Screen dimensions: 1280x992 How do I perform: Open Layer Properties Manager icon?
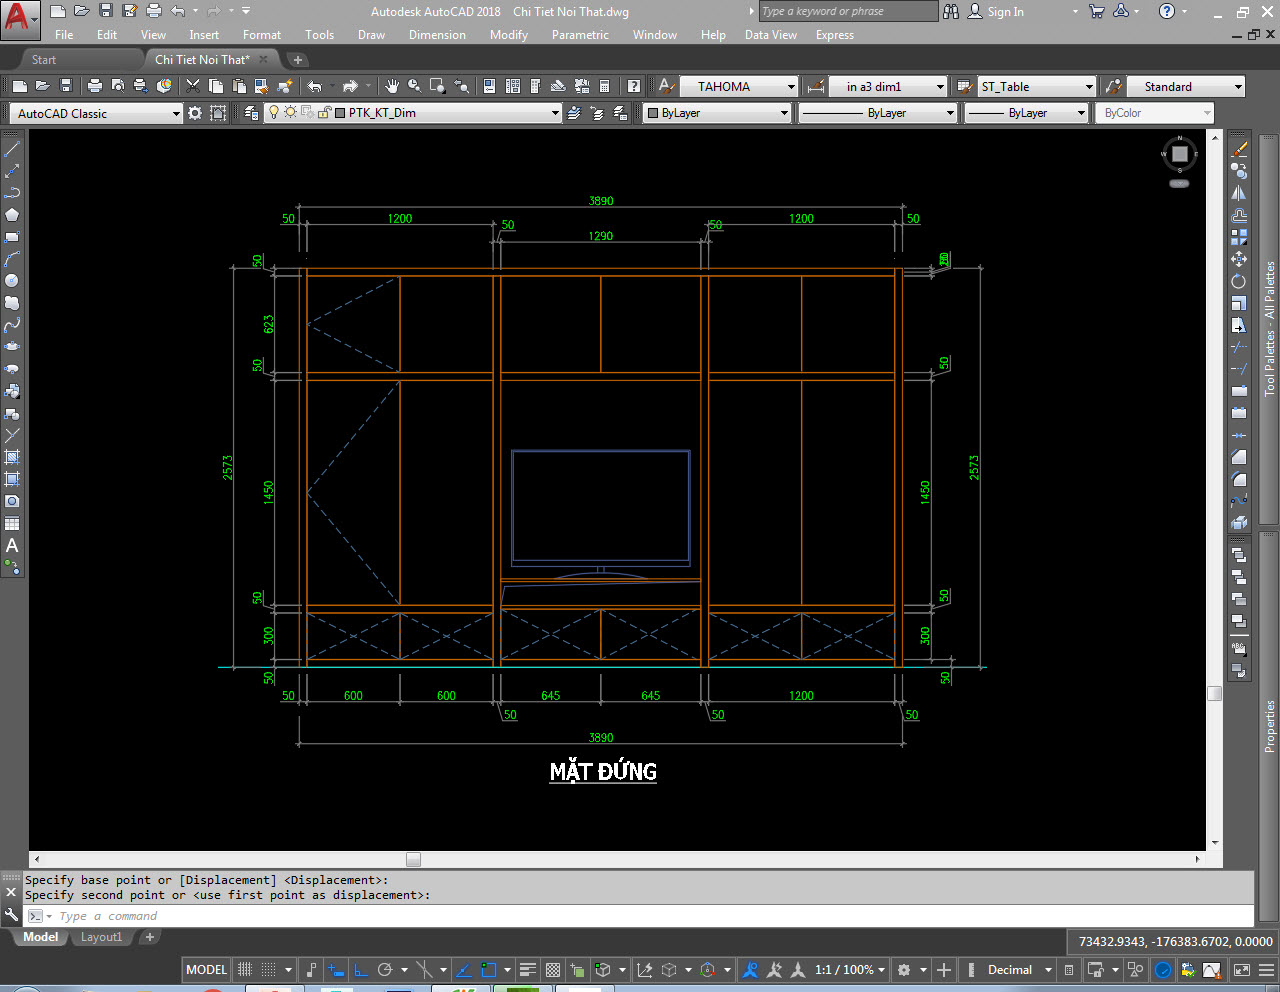(x=251, y=113)
